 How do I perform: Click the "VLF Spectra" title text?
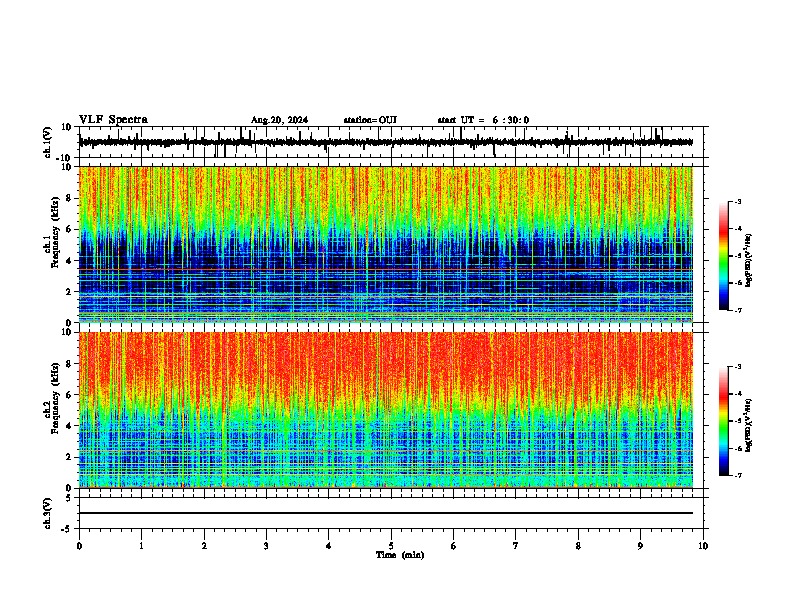click(113, 120)
